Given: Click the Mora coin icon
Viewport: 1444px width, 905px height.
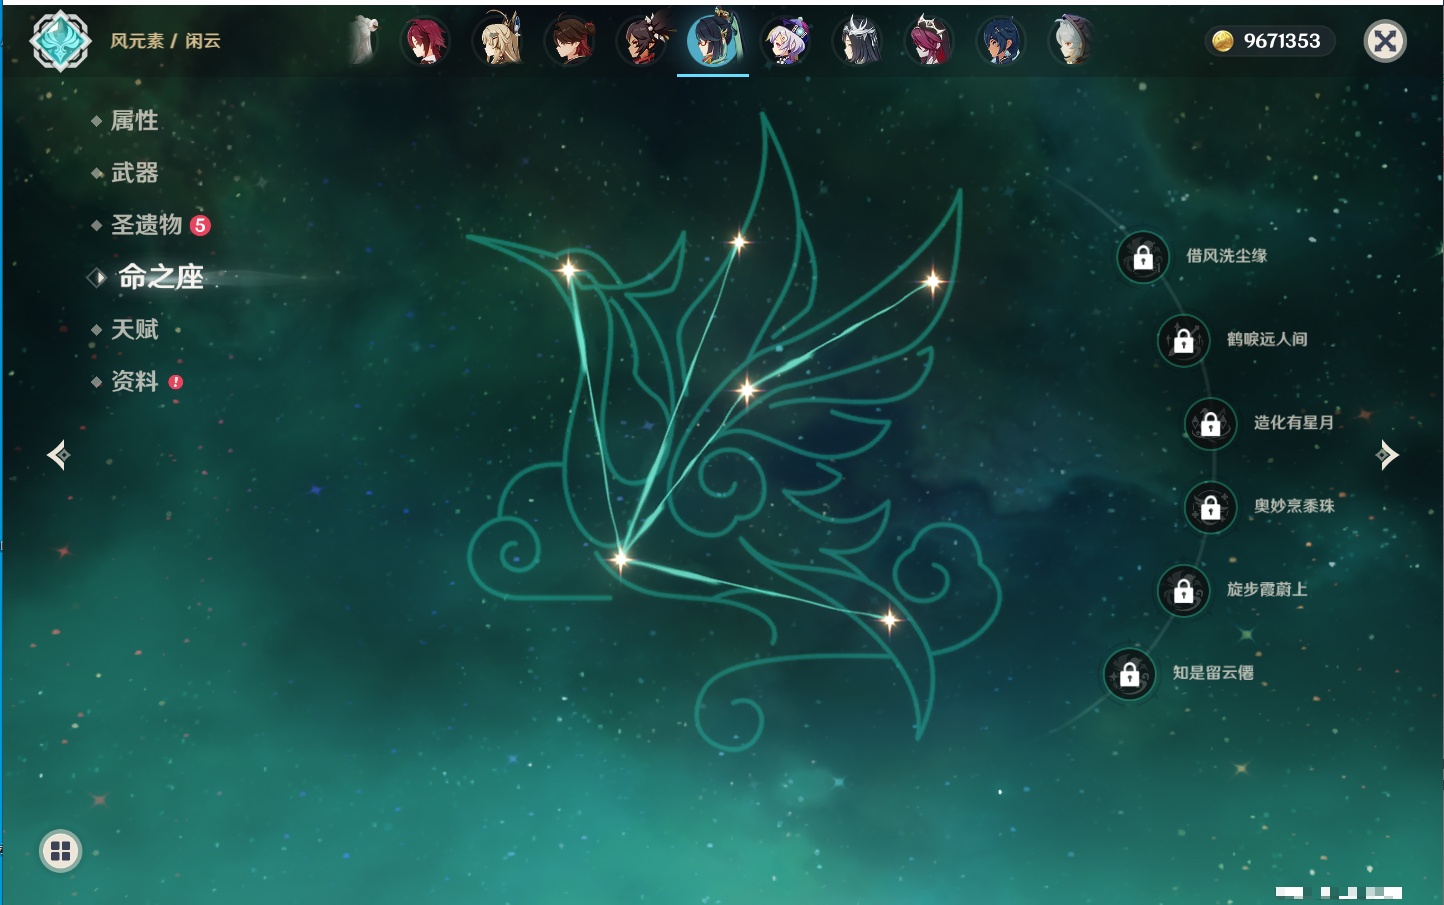Looking at the screenshot, I should (1222, 41).
